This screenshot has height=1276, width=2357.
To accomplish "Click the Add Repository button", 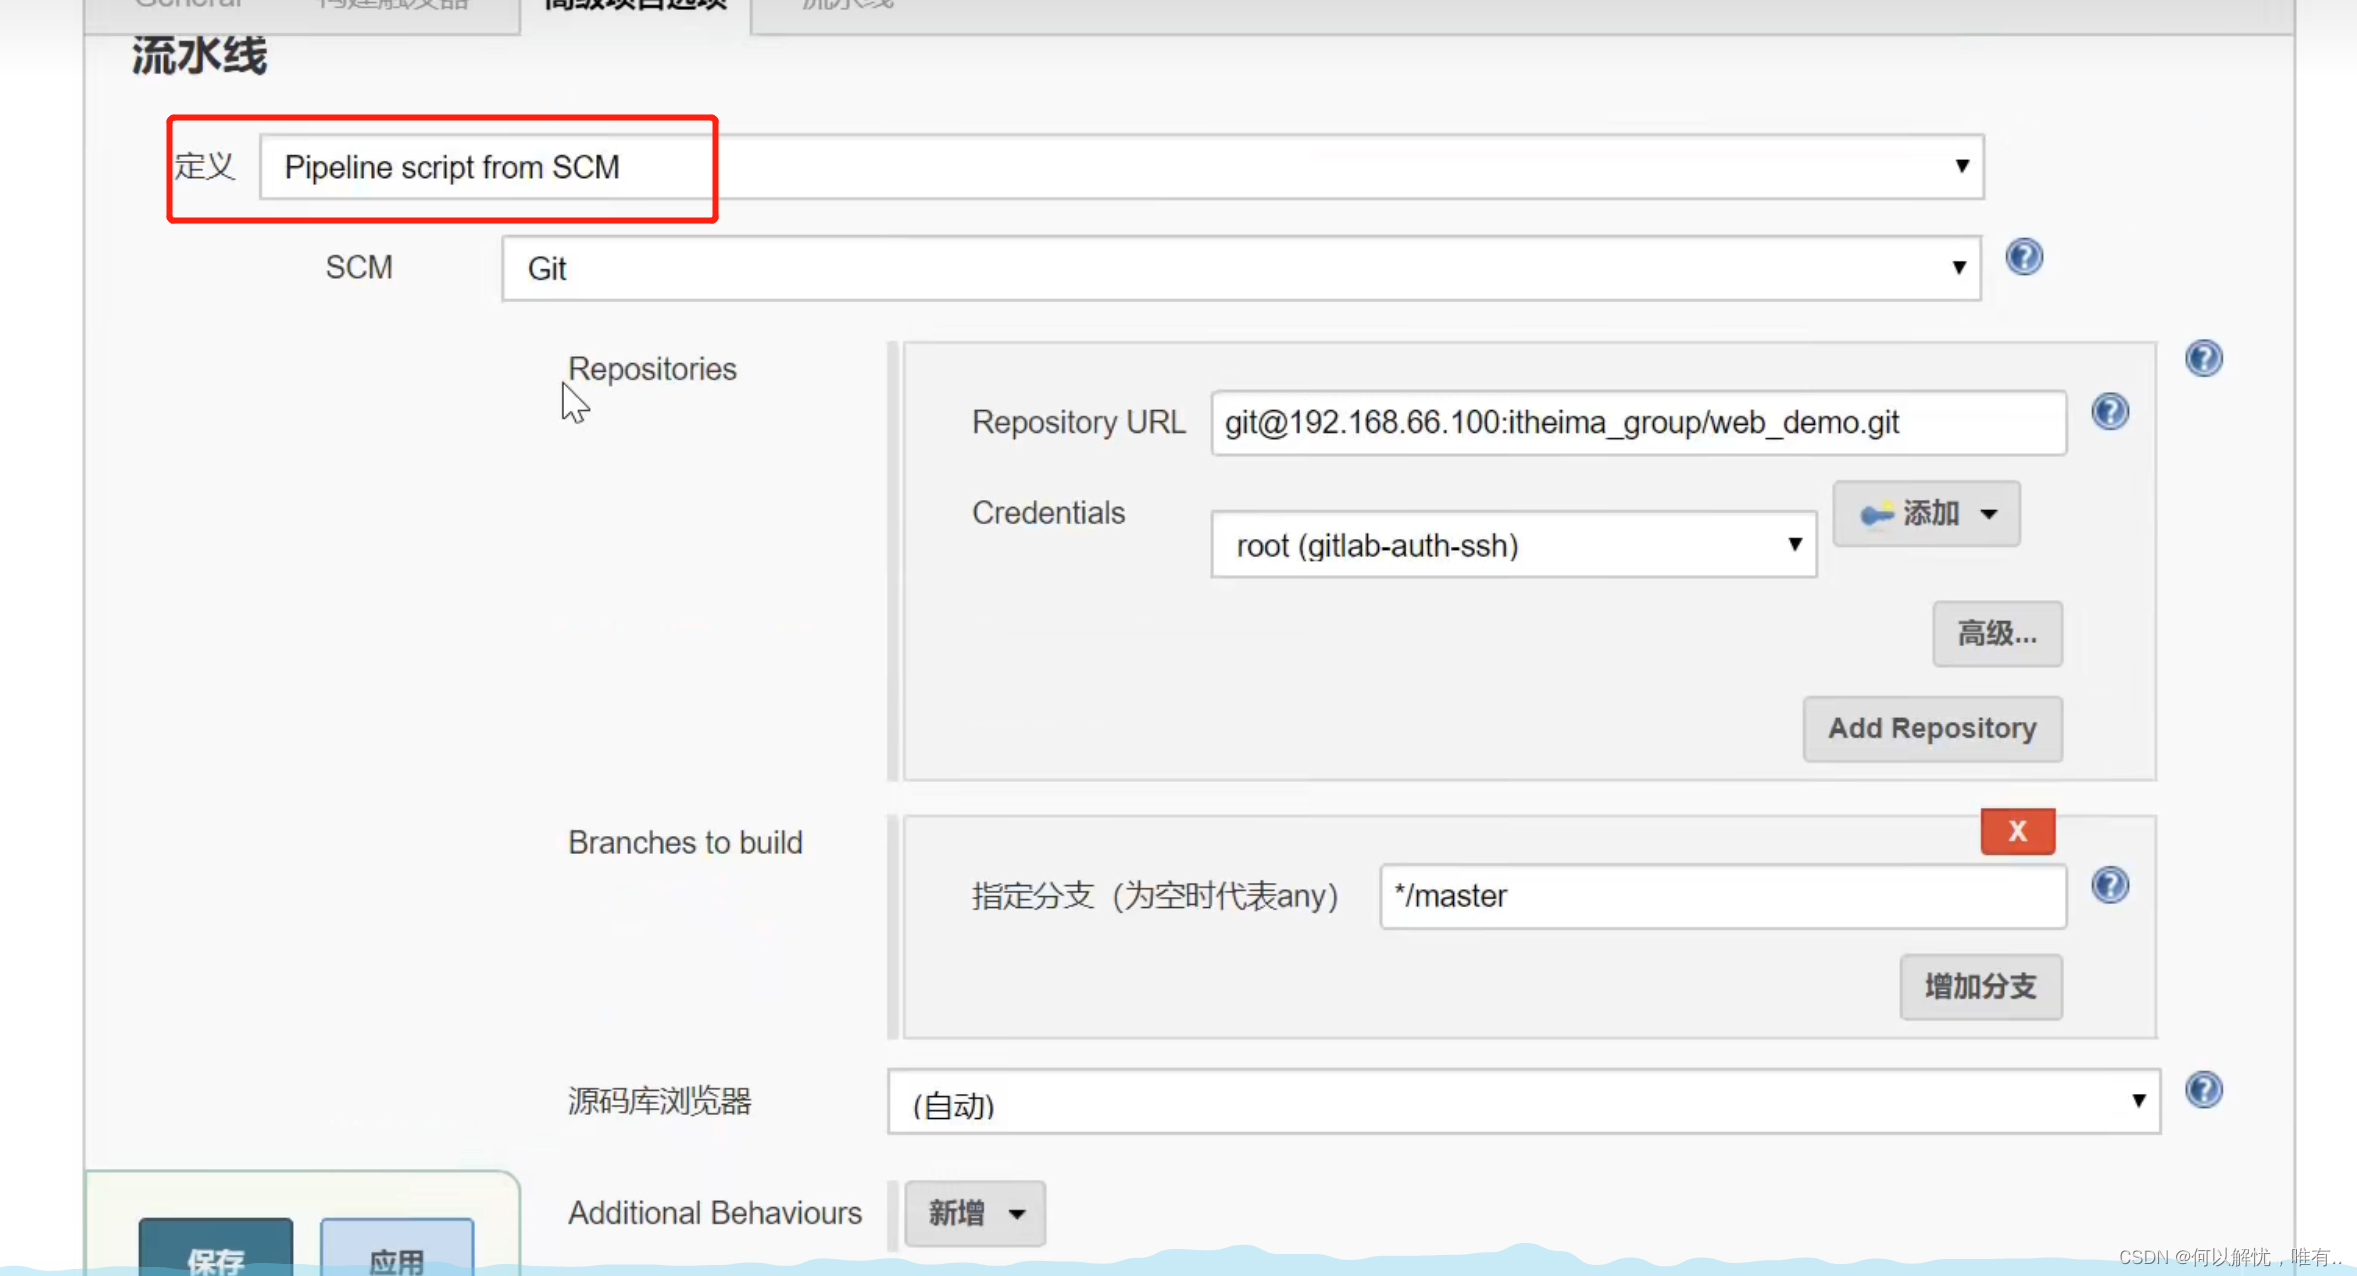I will tap(1933, 728).
